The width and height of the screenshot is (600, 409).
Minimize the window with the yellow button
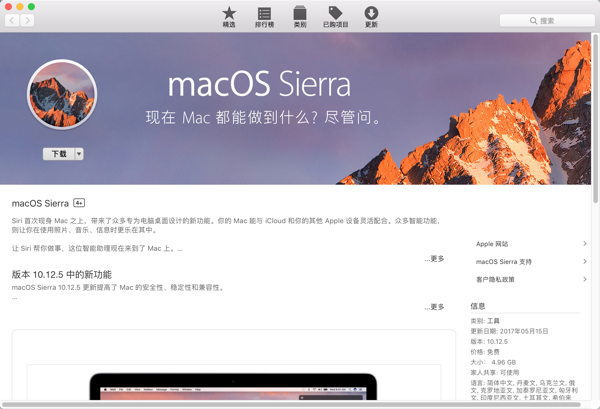click(x=20, y=7)
